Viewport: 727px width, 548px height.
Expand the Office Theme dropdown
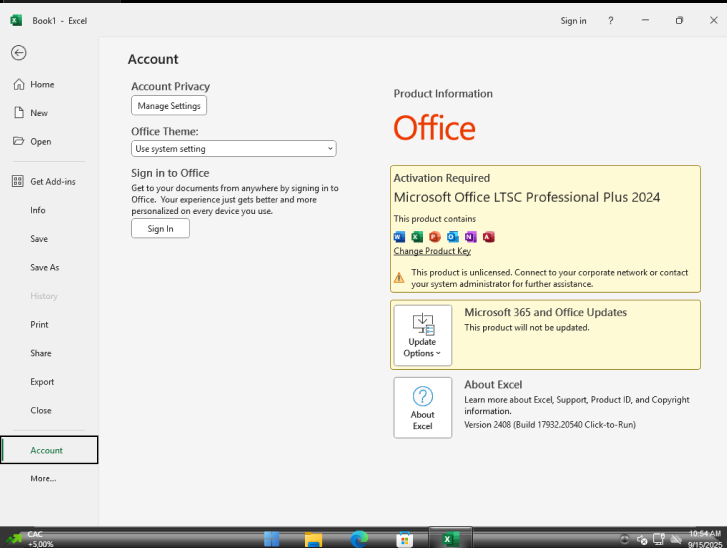tap(234, 149)
